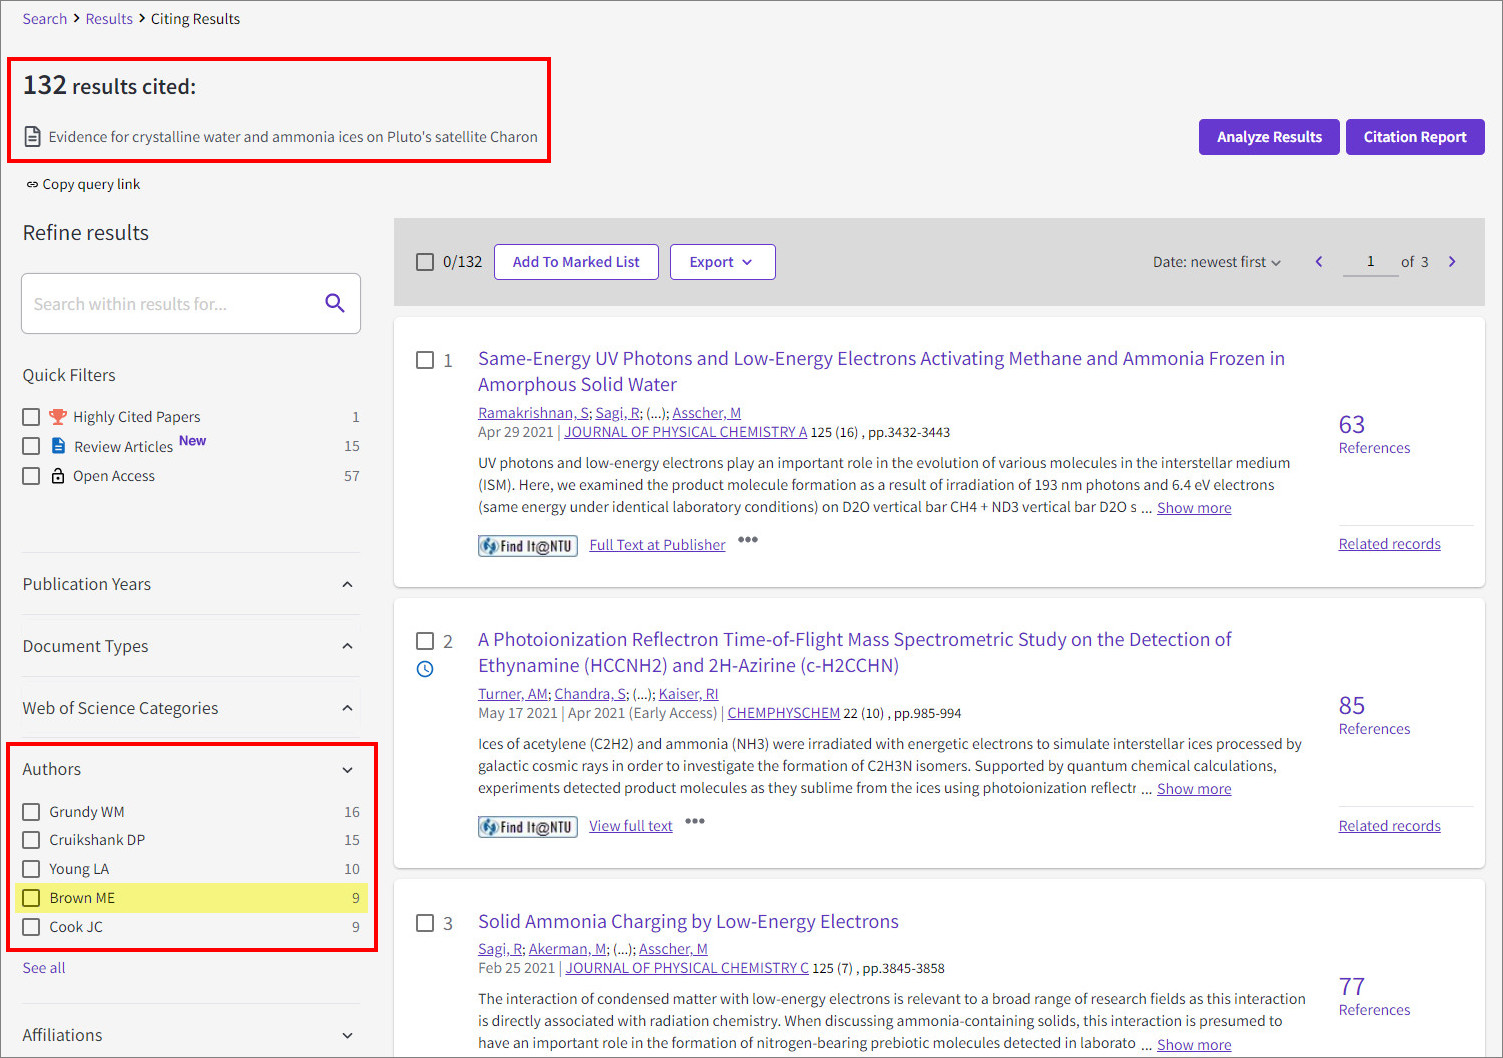Click Copy query link text
The image size is (1503, 1058).
[x=91, y=184]
